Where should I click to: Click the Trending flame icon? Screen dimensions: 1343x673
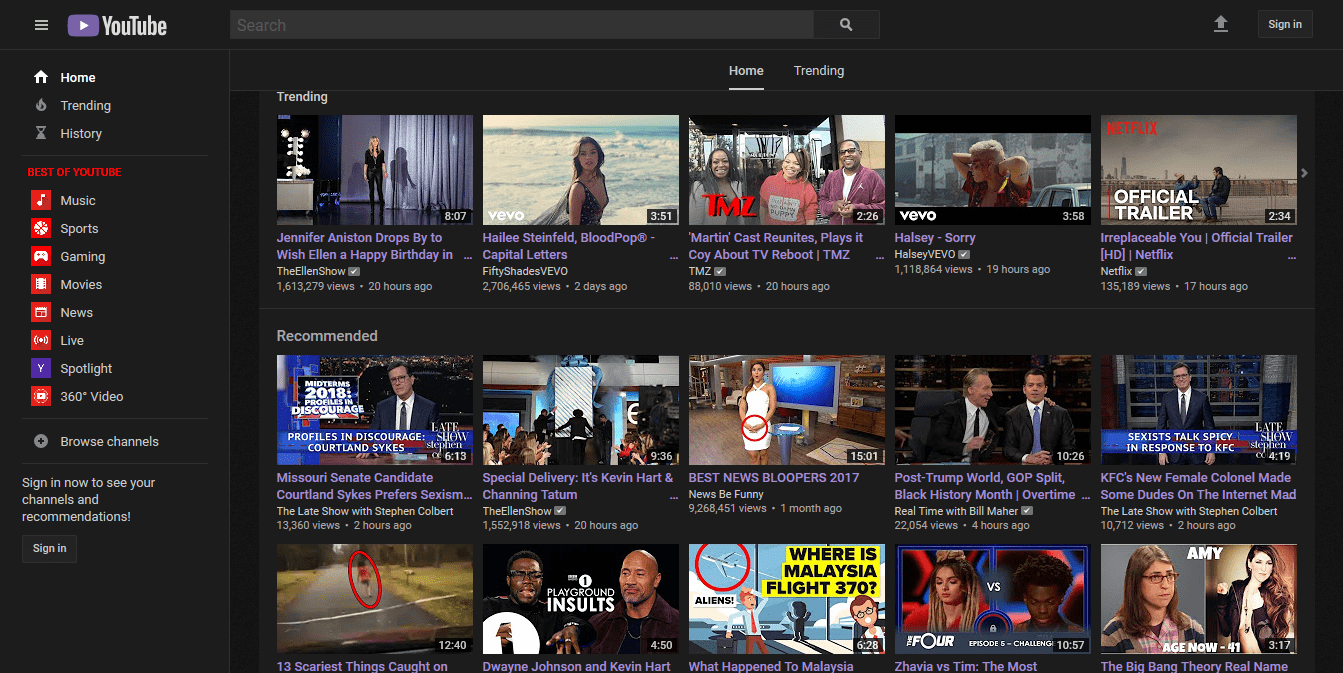[x=41, y=105]
